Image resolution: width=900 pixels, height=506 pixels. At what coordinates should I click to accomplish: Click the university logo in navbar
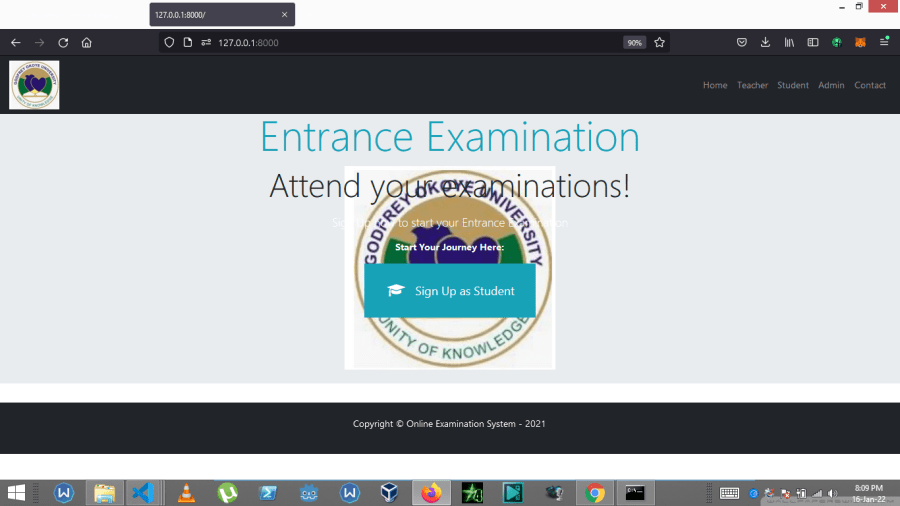coord(34,85)
